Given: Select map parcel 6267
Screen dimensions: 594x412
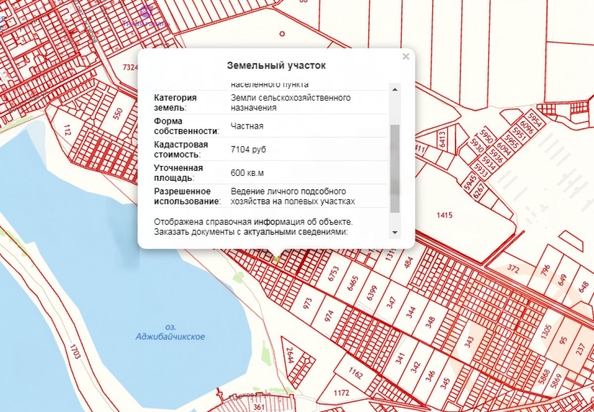Looking at the screenshot, I should coord(480,190).
